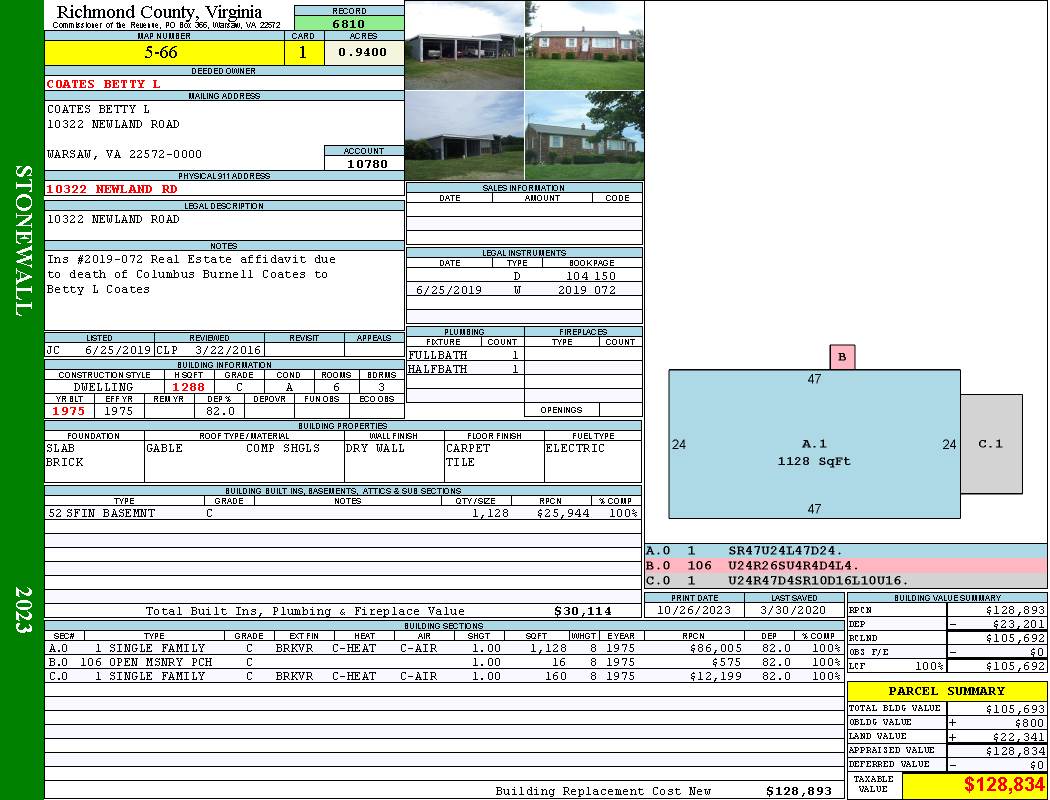Click the physical address 10322 NEWLAND RD
1050x800 pixels.
pos(112,189)
